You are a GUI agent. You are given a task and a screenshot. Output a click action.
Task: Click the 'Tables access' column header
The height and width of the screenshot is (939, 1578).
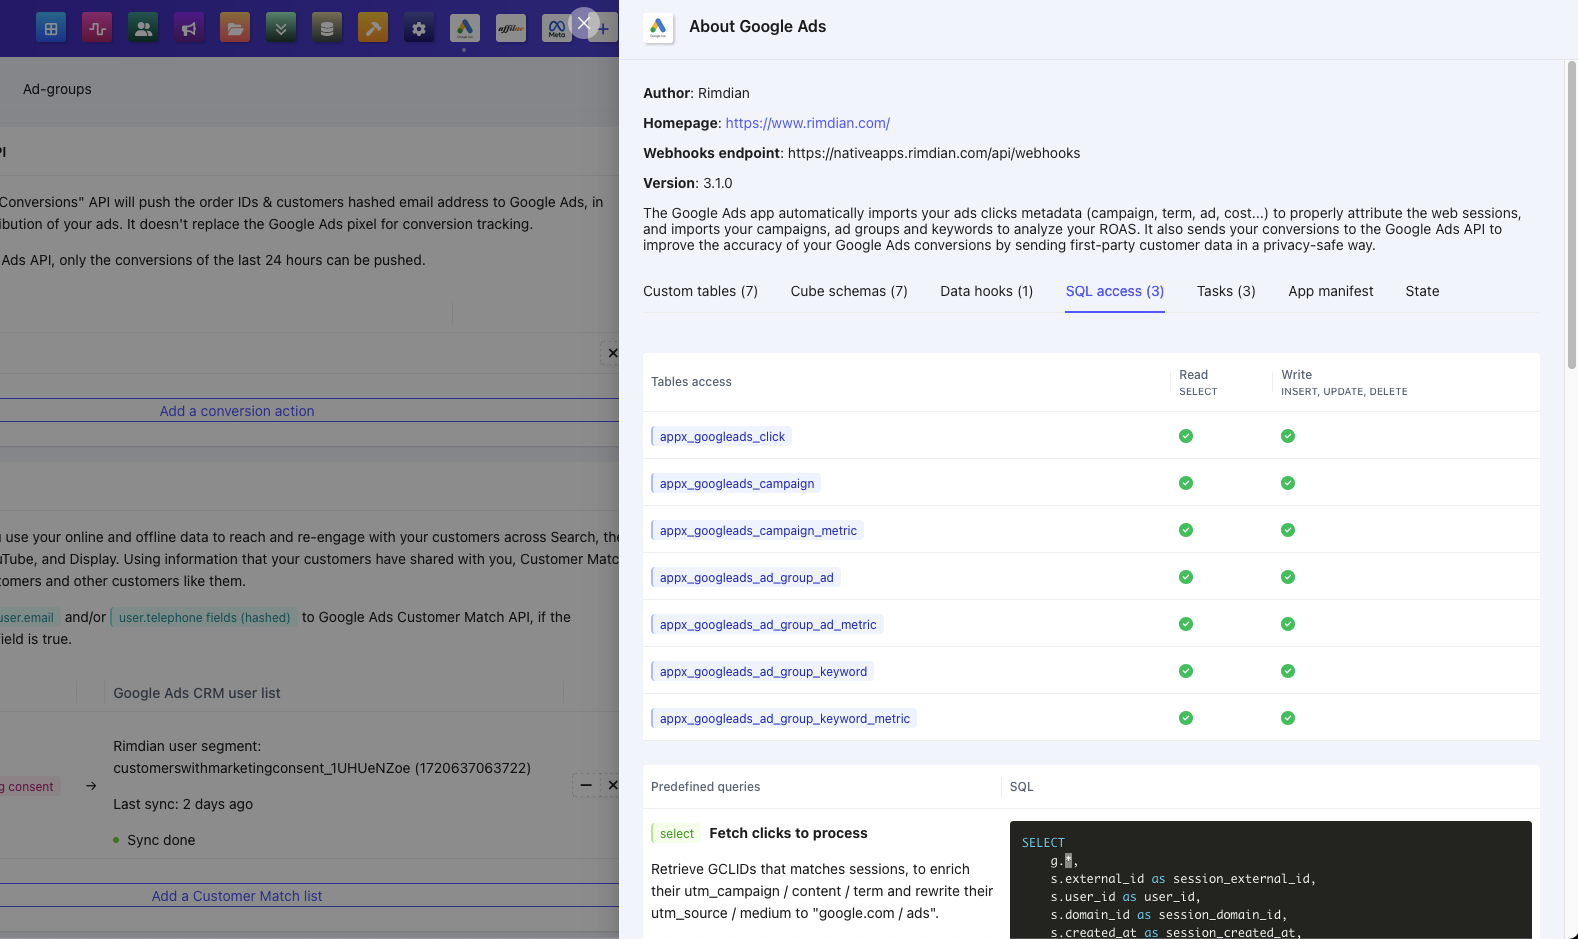[691, 382]
